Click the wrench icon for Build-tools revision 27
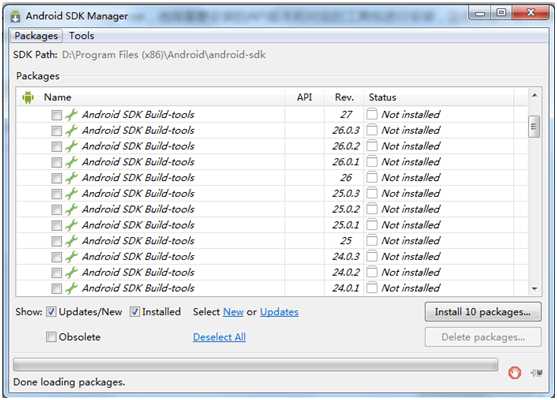This screenshot has height=400, width=557. (71, 115)
